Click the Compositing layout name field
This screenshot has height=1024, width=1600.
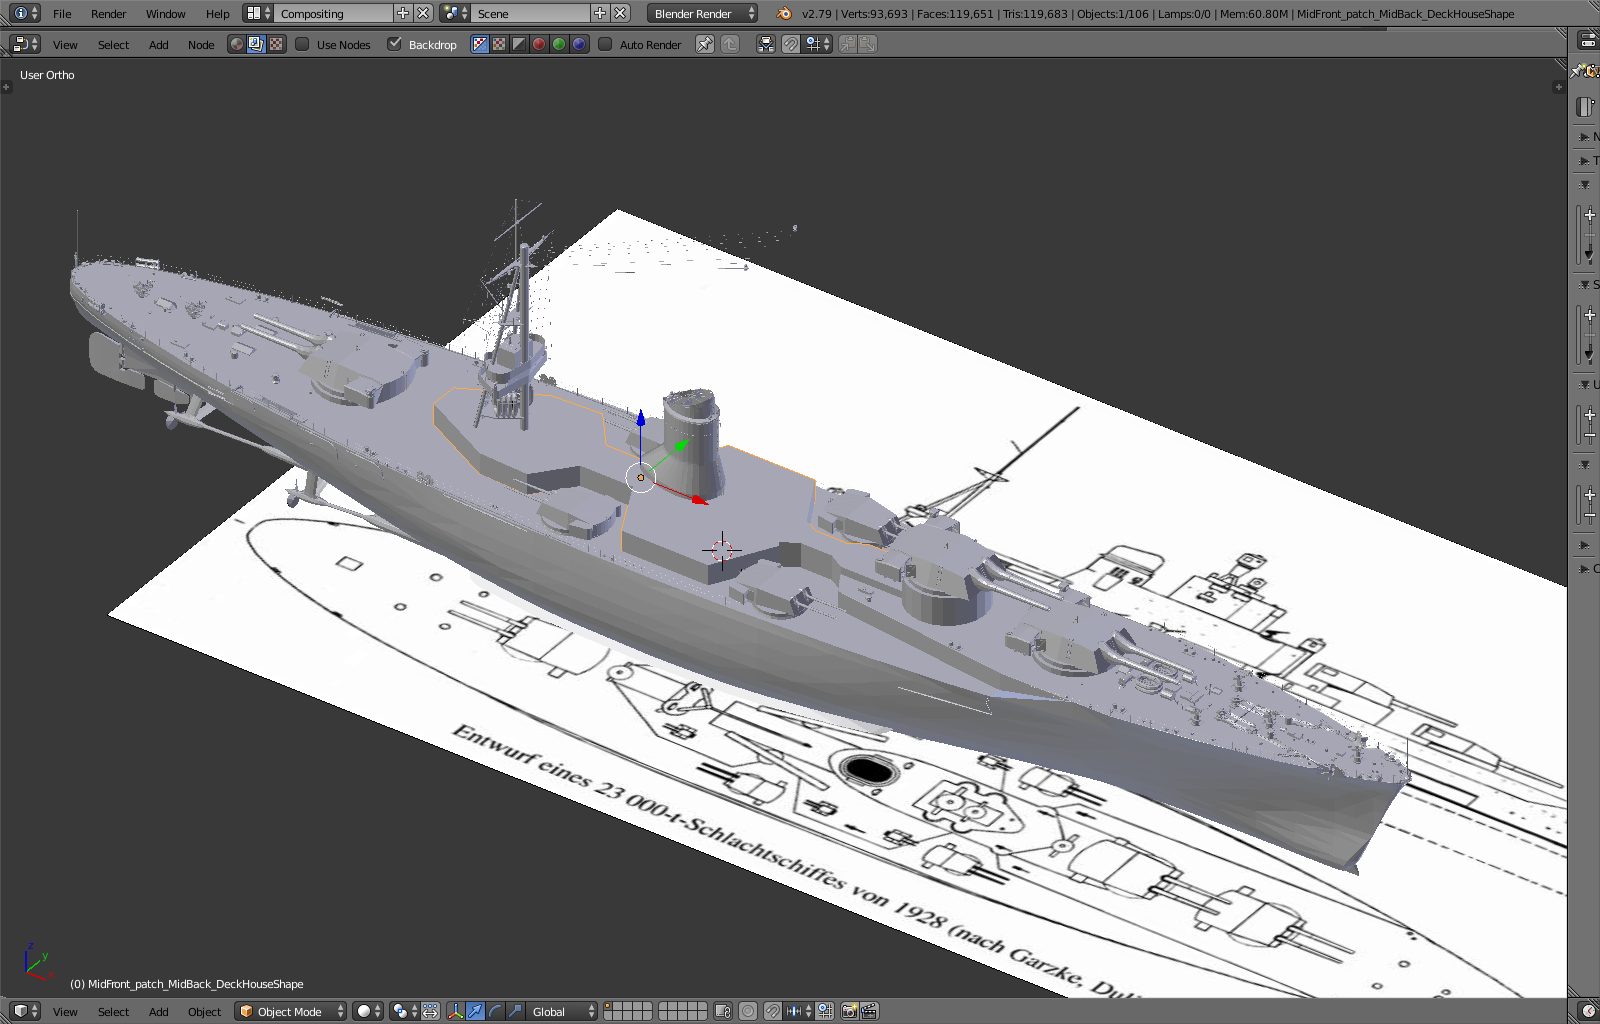333,13
